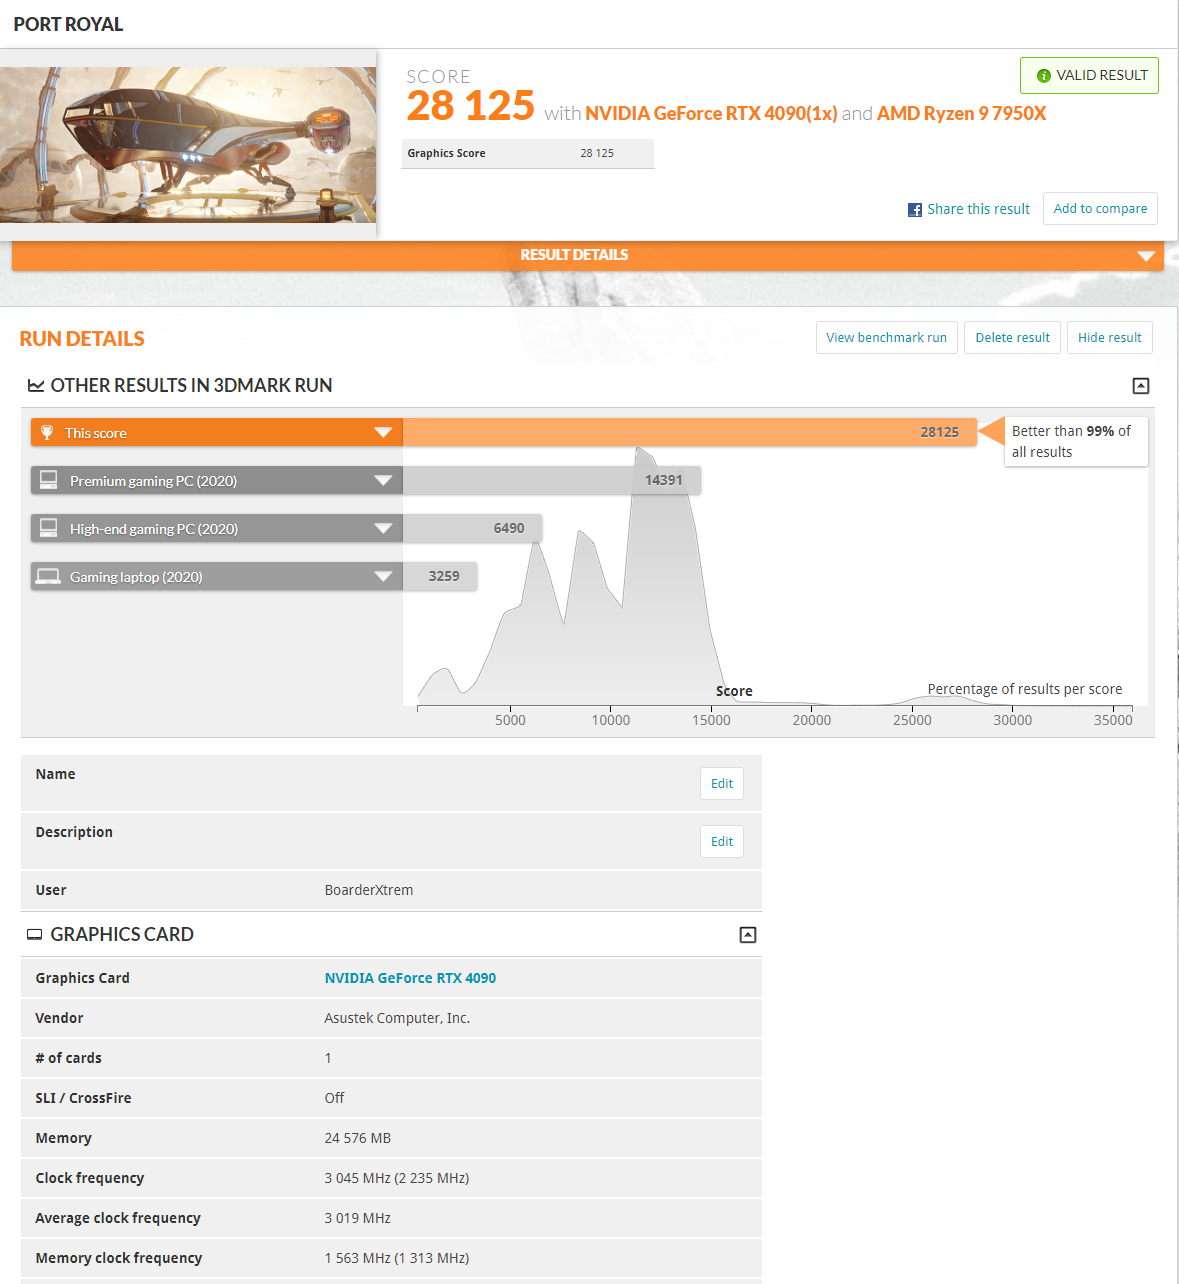Click the trophy icon on This score bar

pyautogui.click(x=47, y=433)
